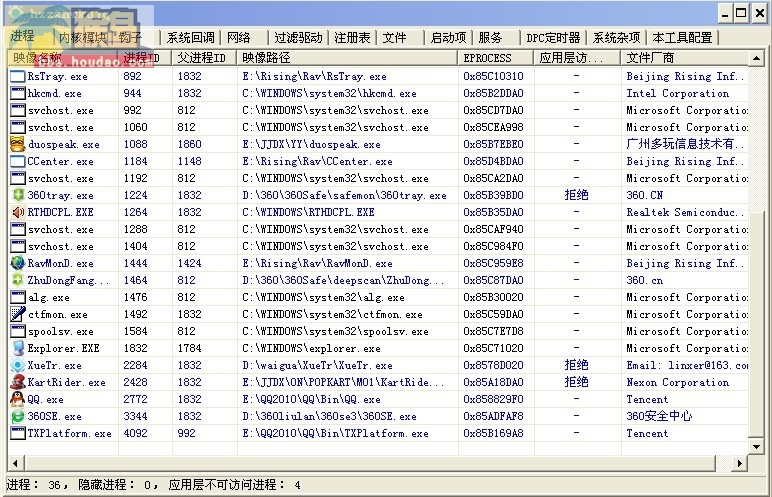Click the horizontal scrollbar thumb
Viewport: 772px width, 497px height.
369,464
